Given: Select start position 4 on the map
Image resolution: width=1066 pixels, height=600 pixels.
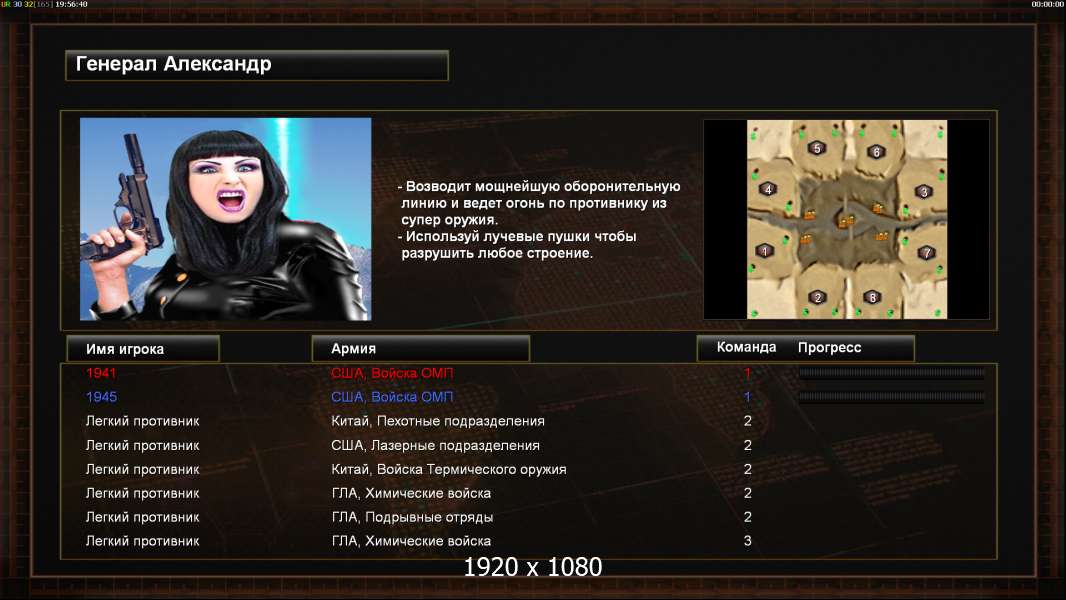Looking at the screenshot, I should coord(768,189).
